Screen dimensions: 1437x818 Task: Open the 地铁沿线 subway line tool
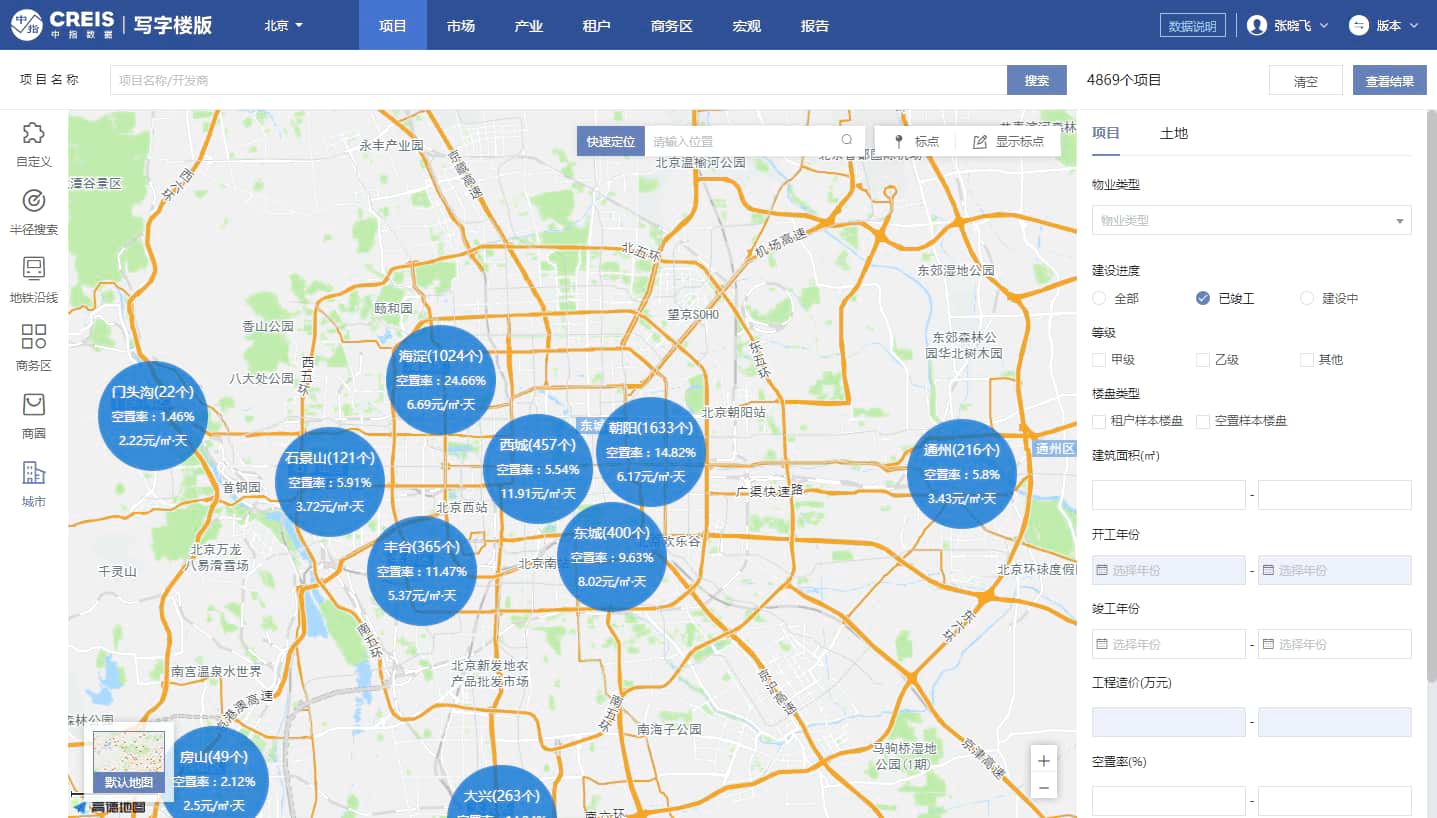coord(33,281)
